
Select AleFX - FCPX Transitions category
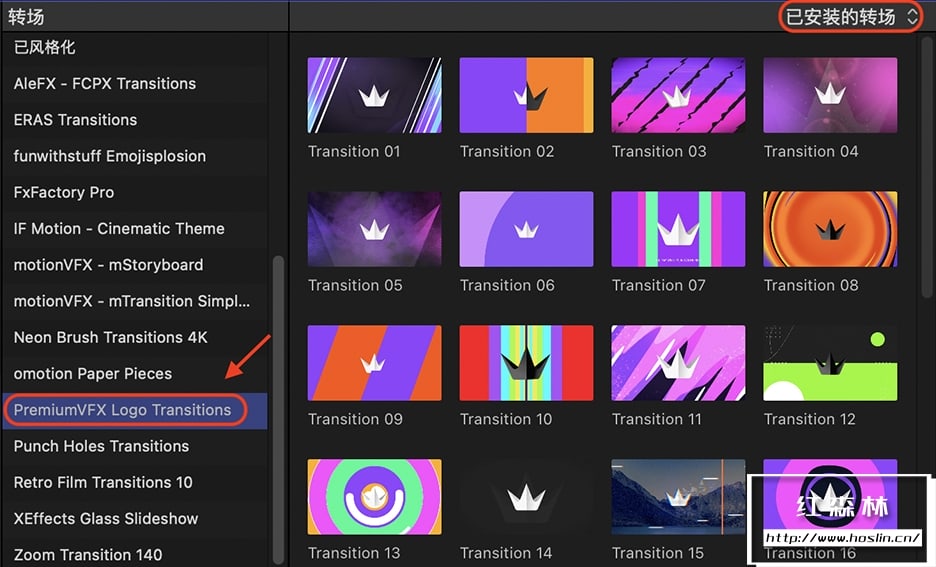coord(135,84)
